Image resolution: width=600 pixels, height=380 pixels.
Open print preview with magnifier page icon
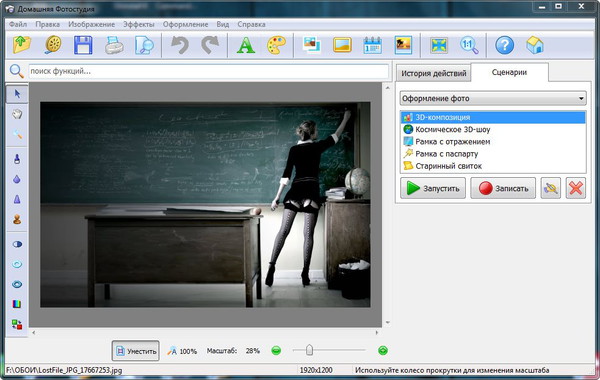point(144,45)
